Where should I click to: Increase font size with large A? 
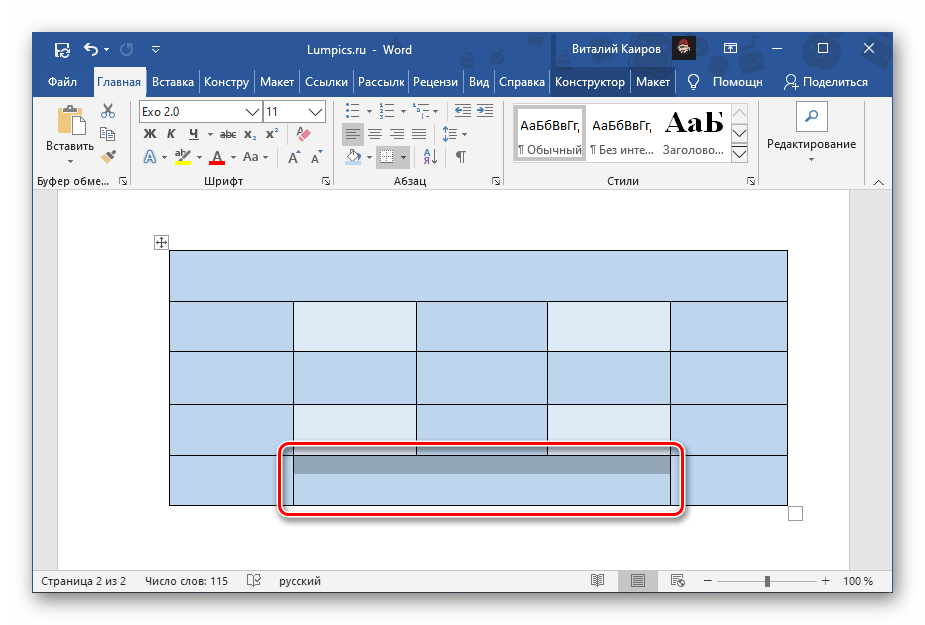[294, 157]
